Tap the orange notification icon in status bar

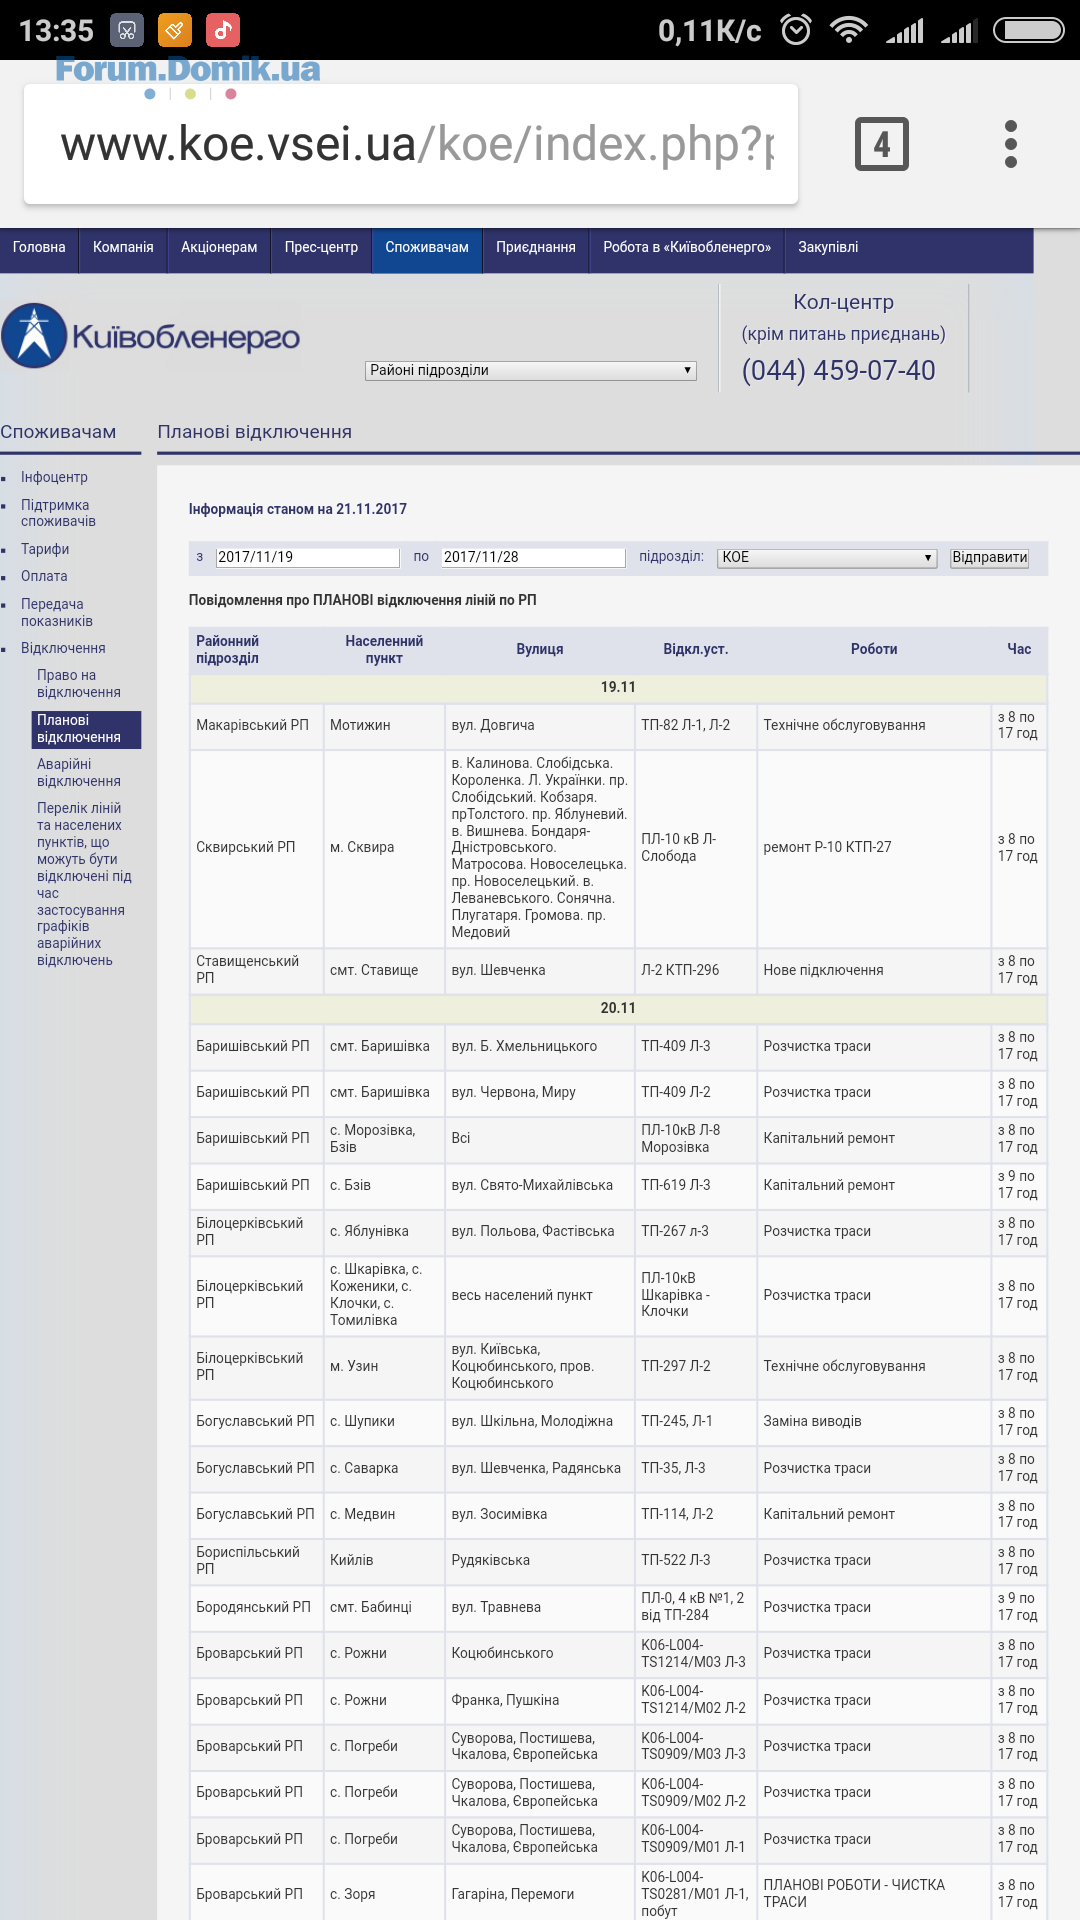[175, 30]
